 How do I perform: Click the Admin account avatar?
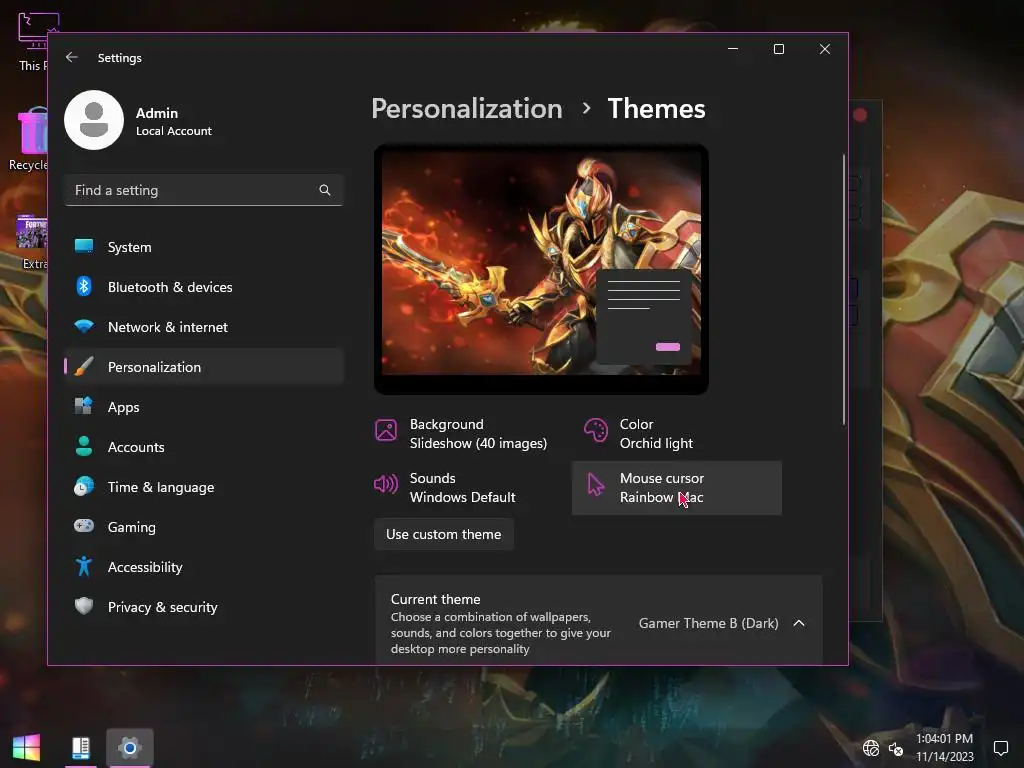coord(94,120)
